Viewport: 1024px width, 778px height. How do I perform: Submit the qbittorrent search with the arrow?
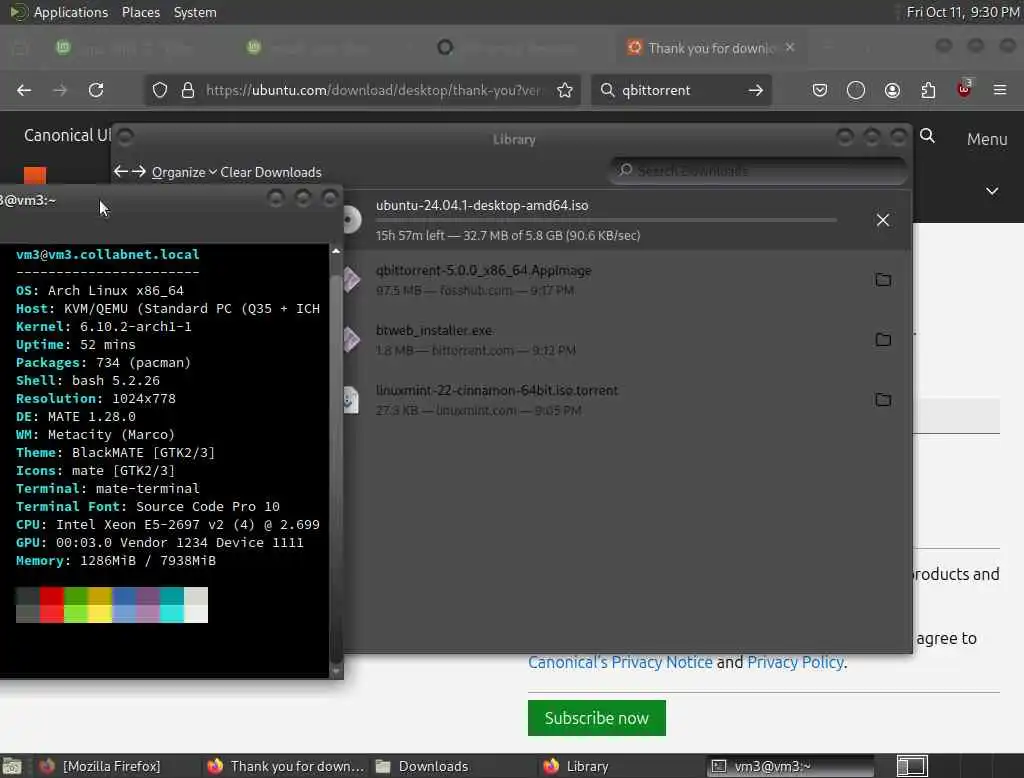click(756, 90)
